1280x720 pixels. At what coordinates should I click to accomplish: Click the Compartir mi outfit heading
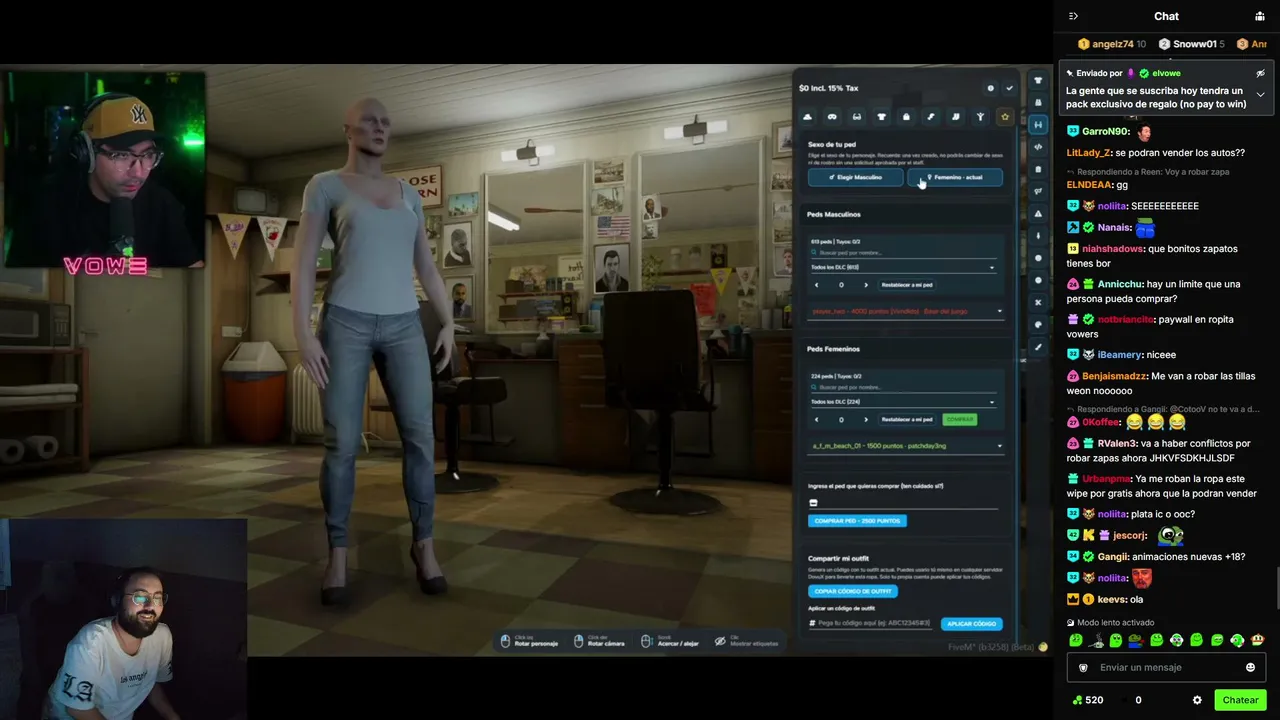[838, 558]
